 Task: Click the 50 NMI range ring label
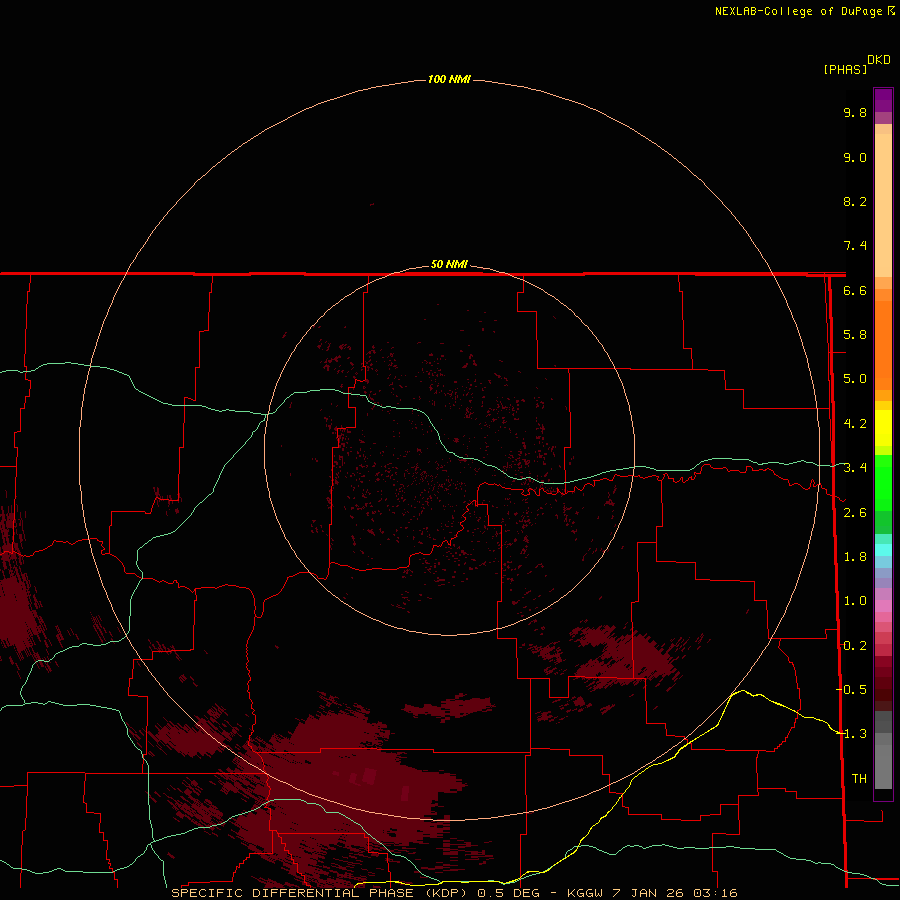pyautogui.click(x=449, y=264)
